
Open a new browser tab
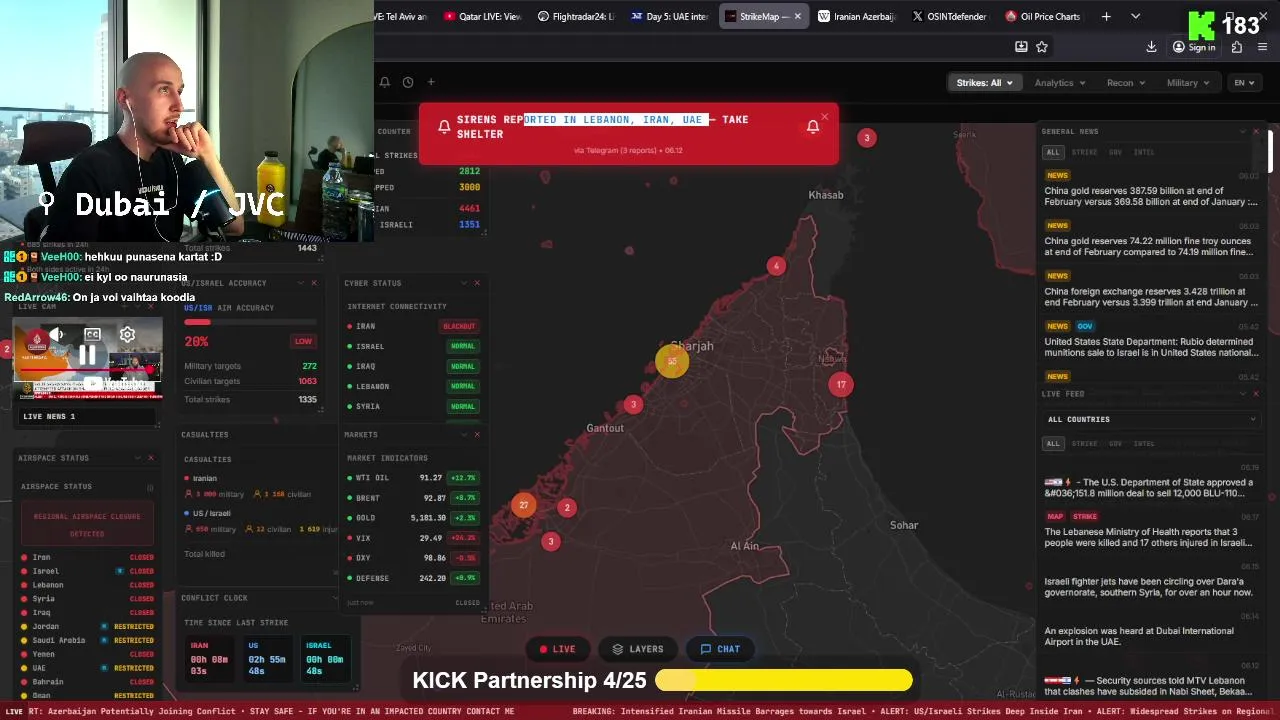[1106, 16]
